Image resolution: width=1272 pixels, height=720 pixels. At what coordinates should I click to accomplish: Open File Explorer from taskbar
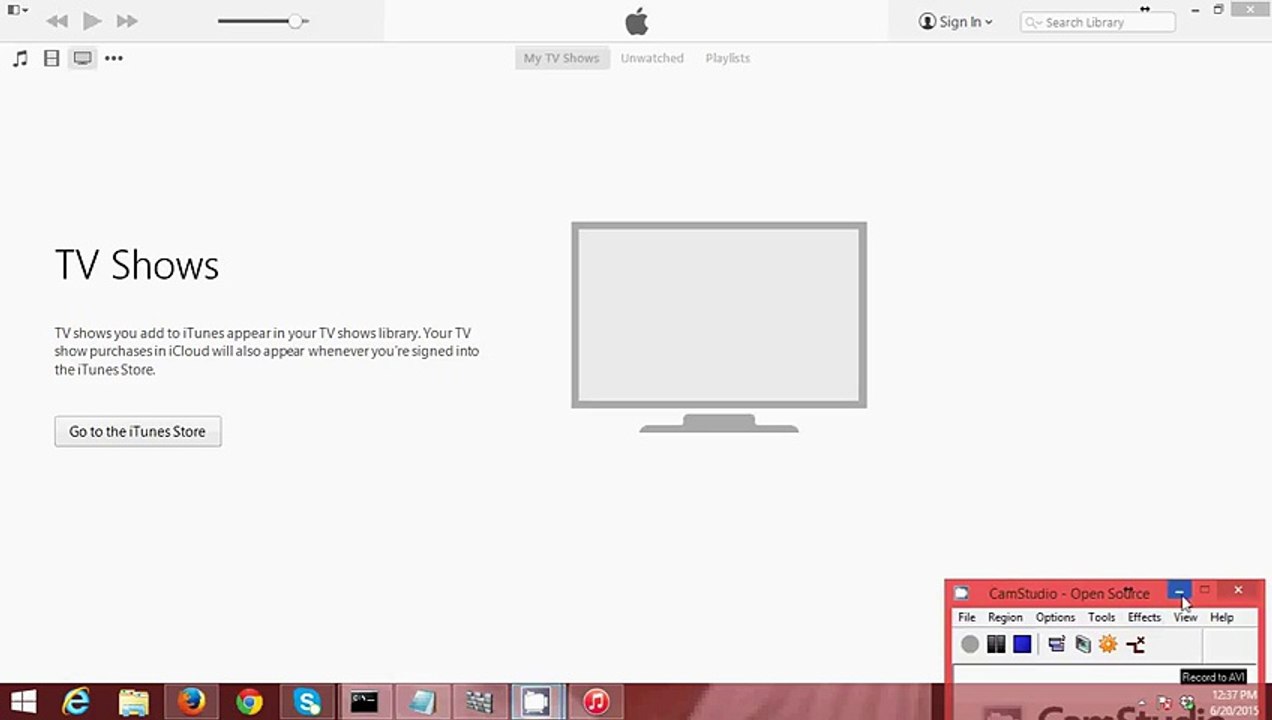[133, 702]
